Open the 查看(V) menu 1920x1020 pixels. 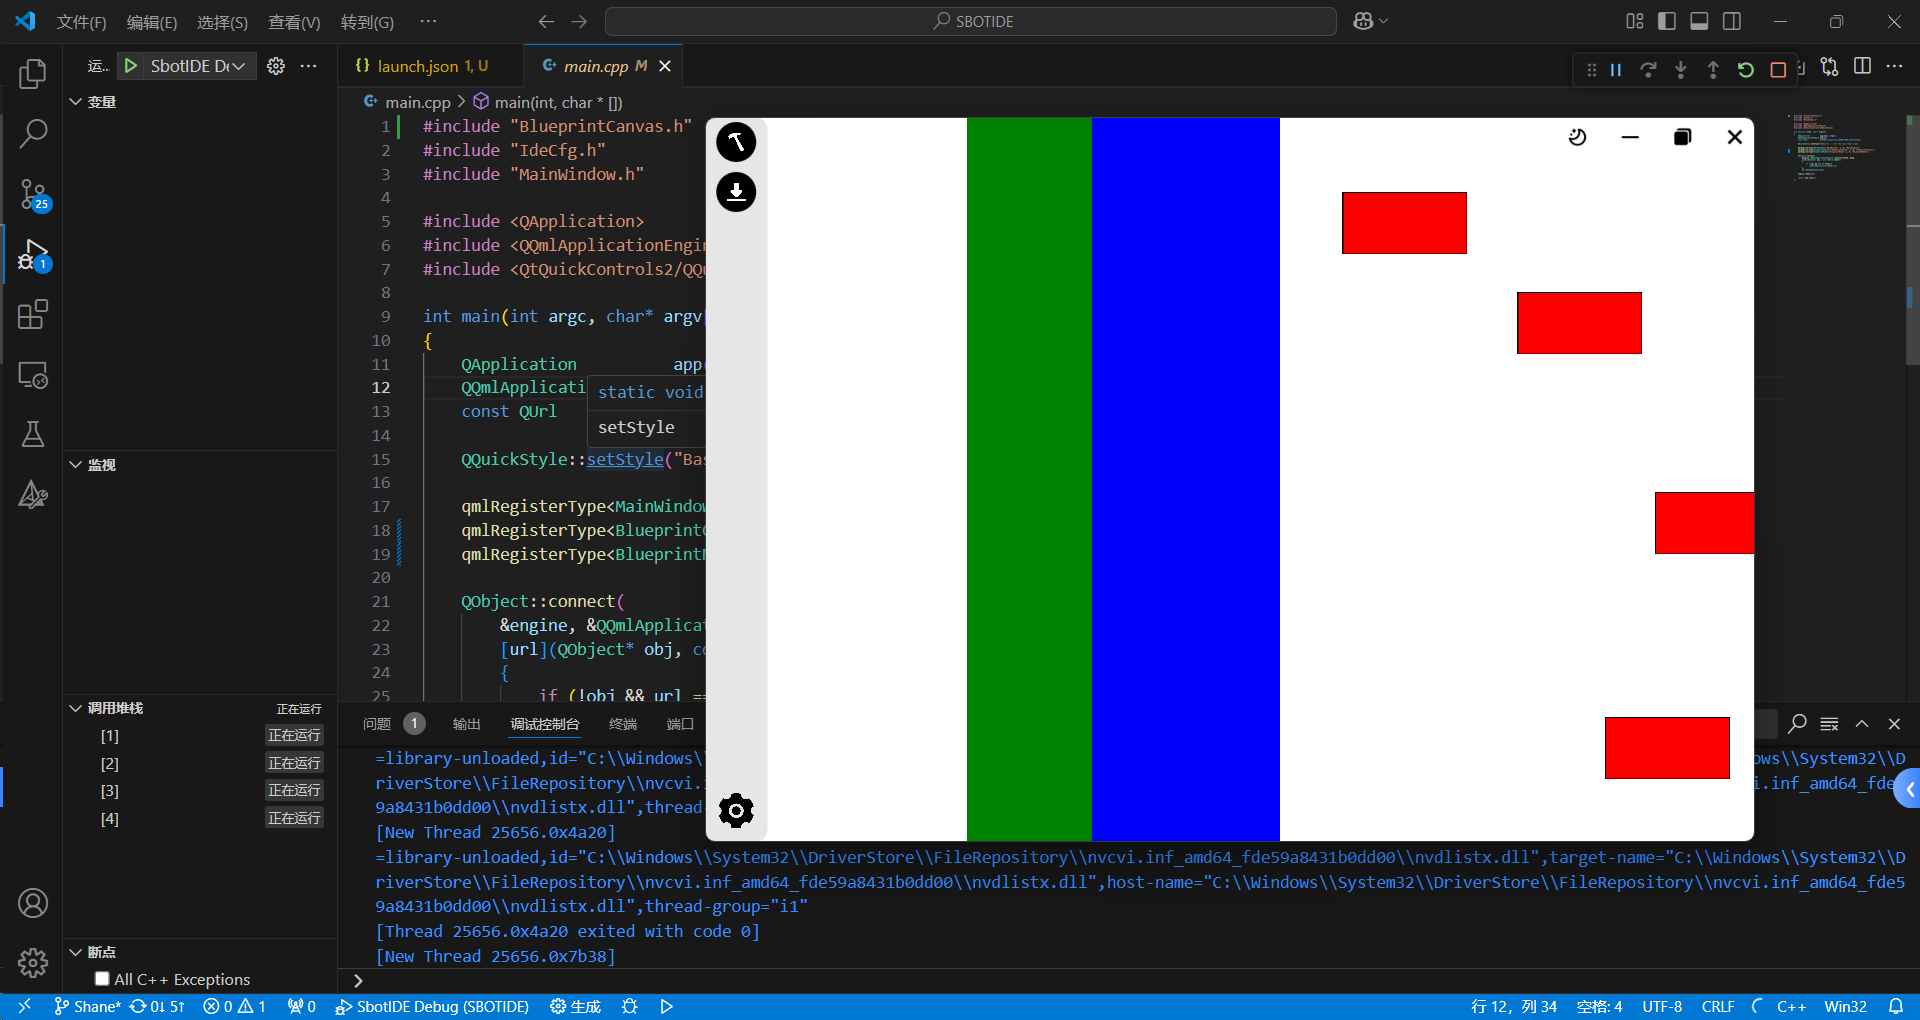point(294,22)
